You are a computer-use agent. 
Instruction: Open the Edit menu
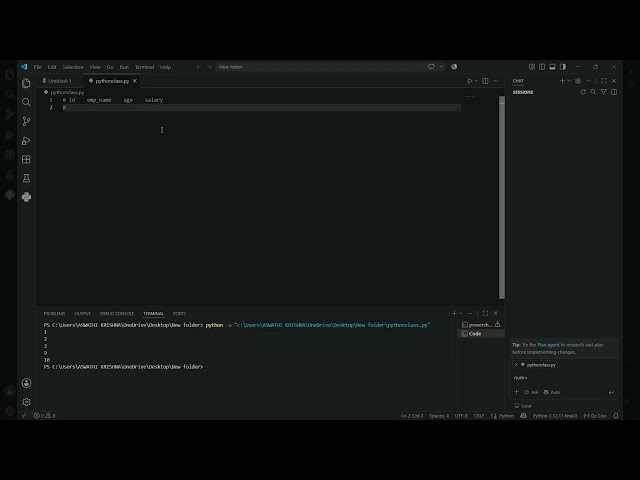(x=52, y=67)
